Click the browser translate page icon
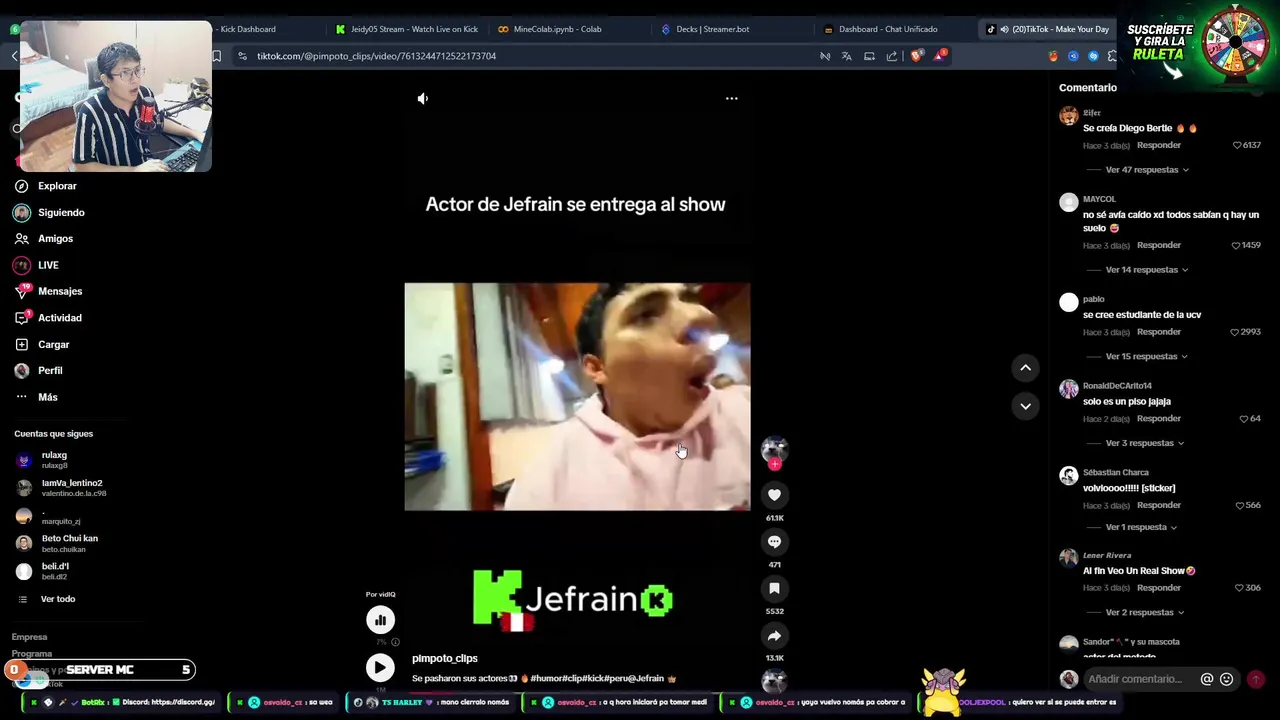Viewport: 1280px width, 720px height. (847, 56)
